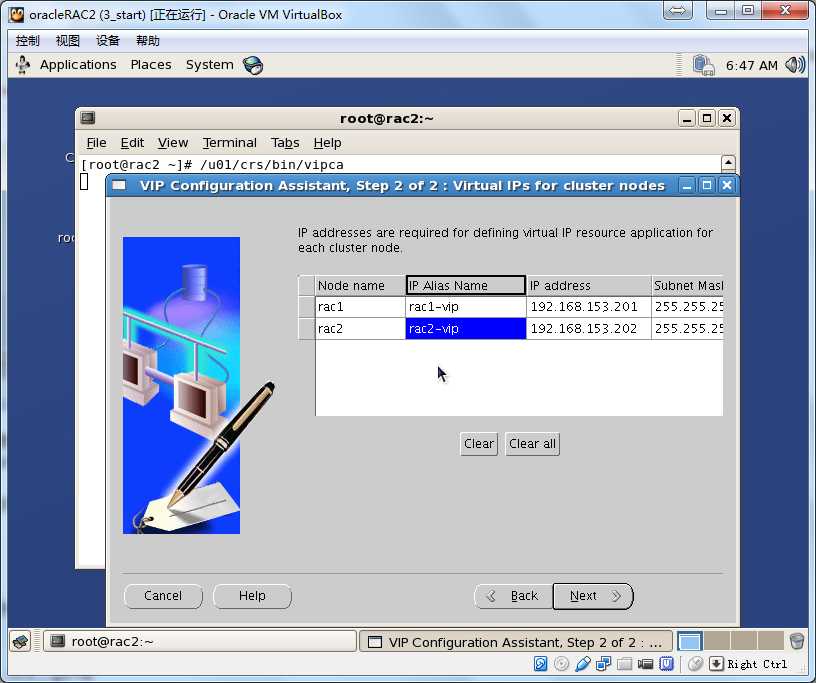Viewport: 816px width, 683px height.
Task: Click the Right Ctrl host key label
Action: tap(757, 664)
